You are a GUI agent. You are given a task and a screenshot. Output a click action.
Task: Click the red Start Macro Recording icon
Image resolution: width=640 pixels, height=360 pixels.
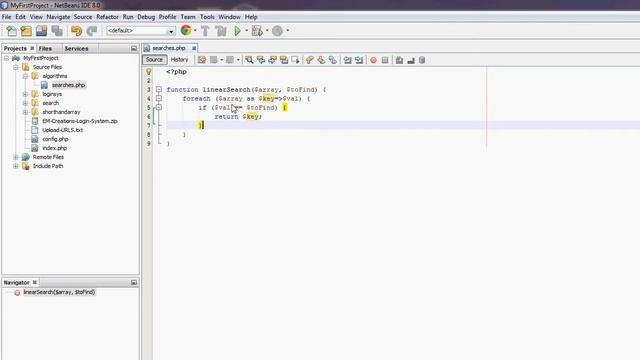point(373,60)
